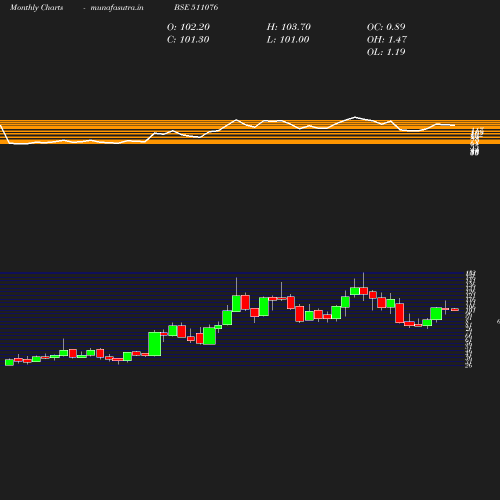Screen dimensions: 500x500
Task: Click the last small red candle on the right
Action: click(x=455, y=310)
